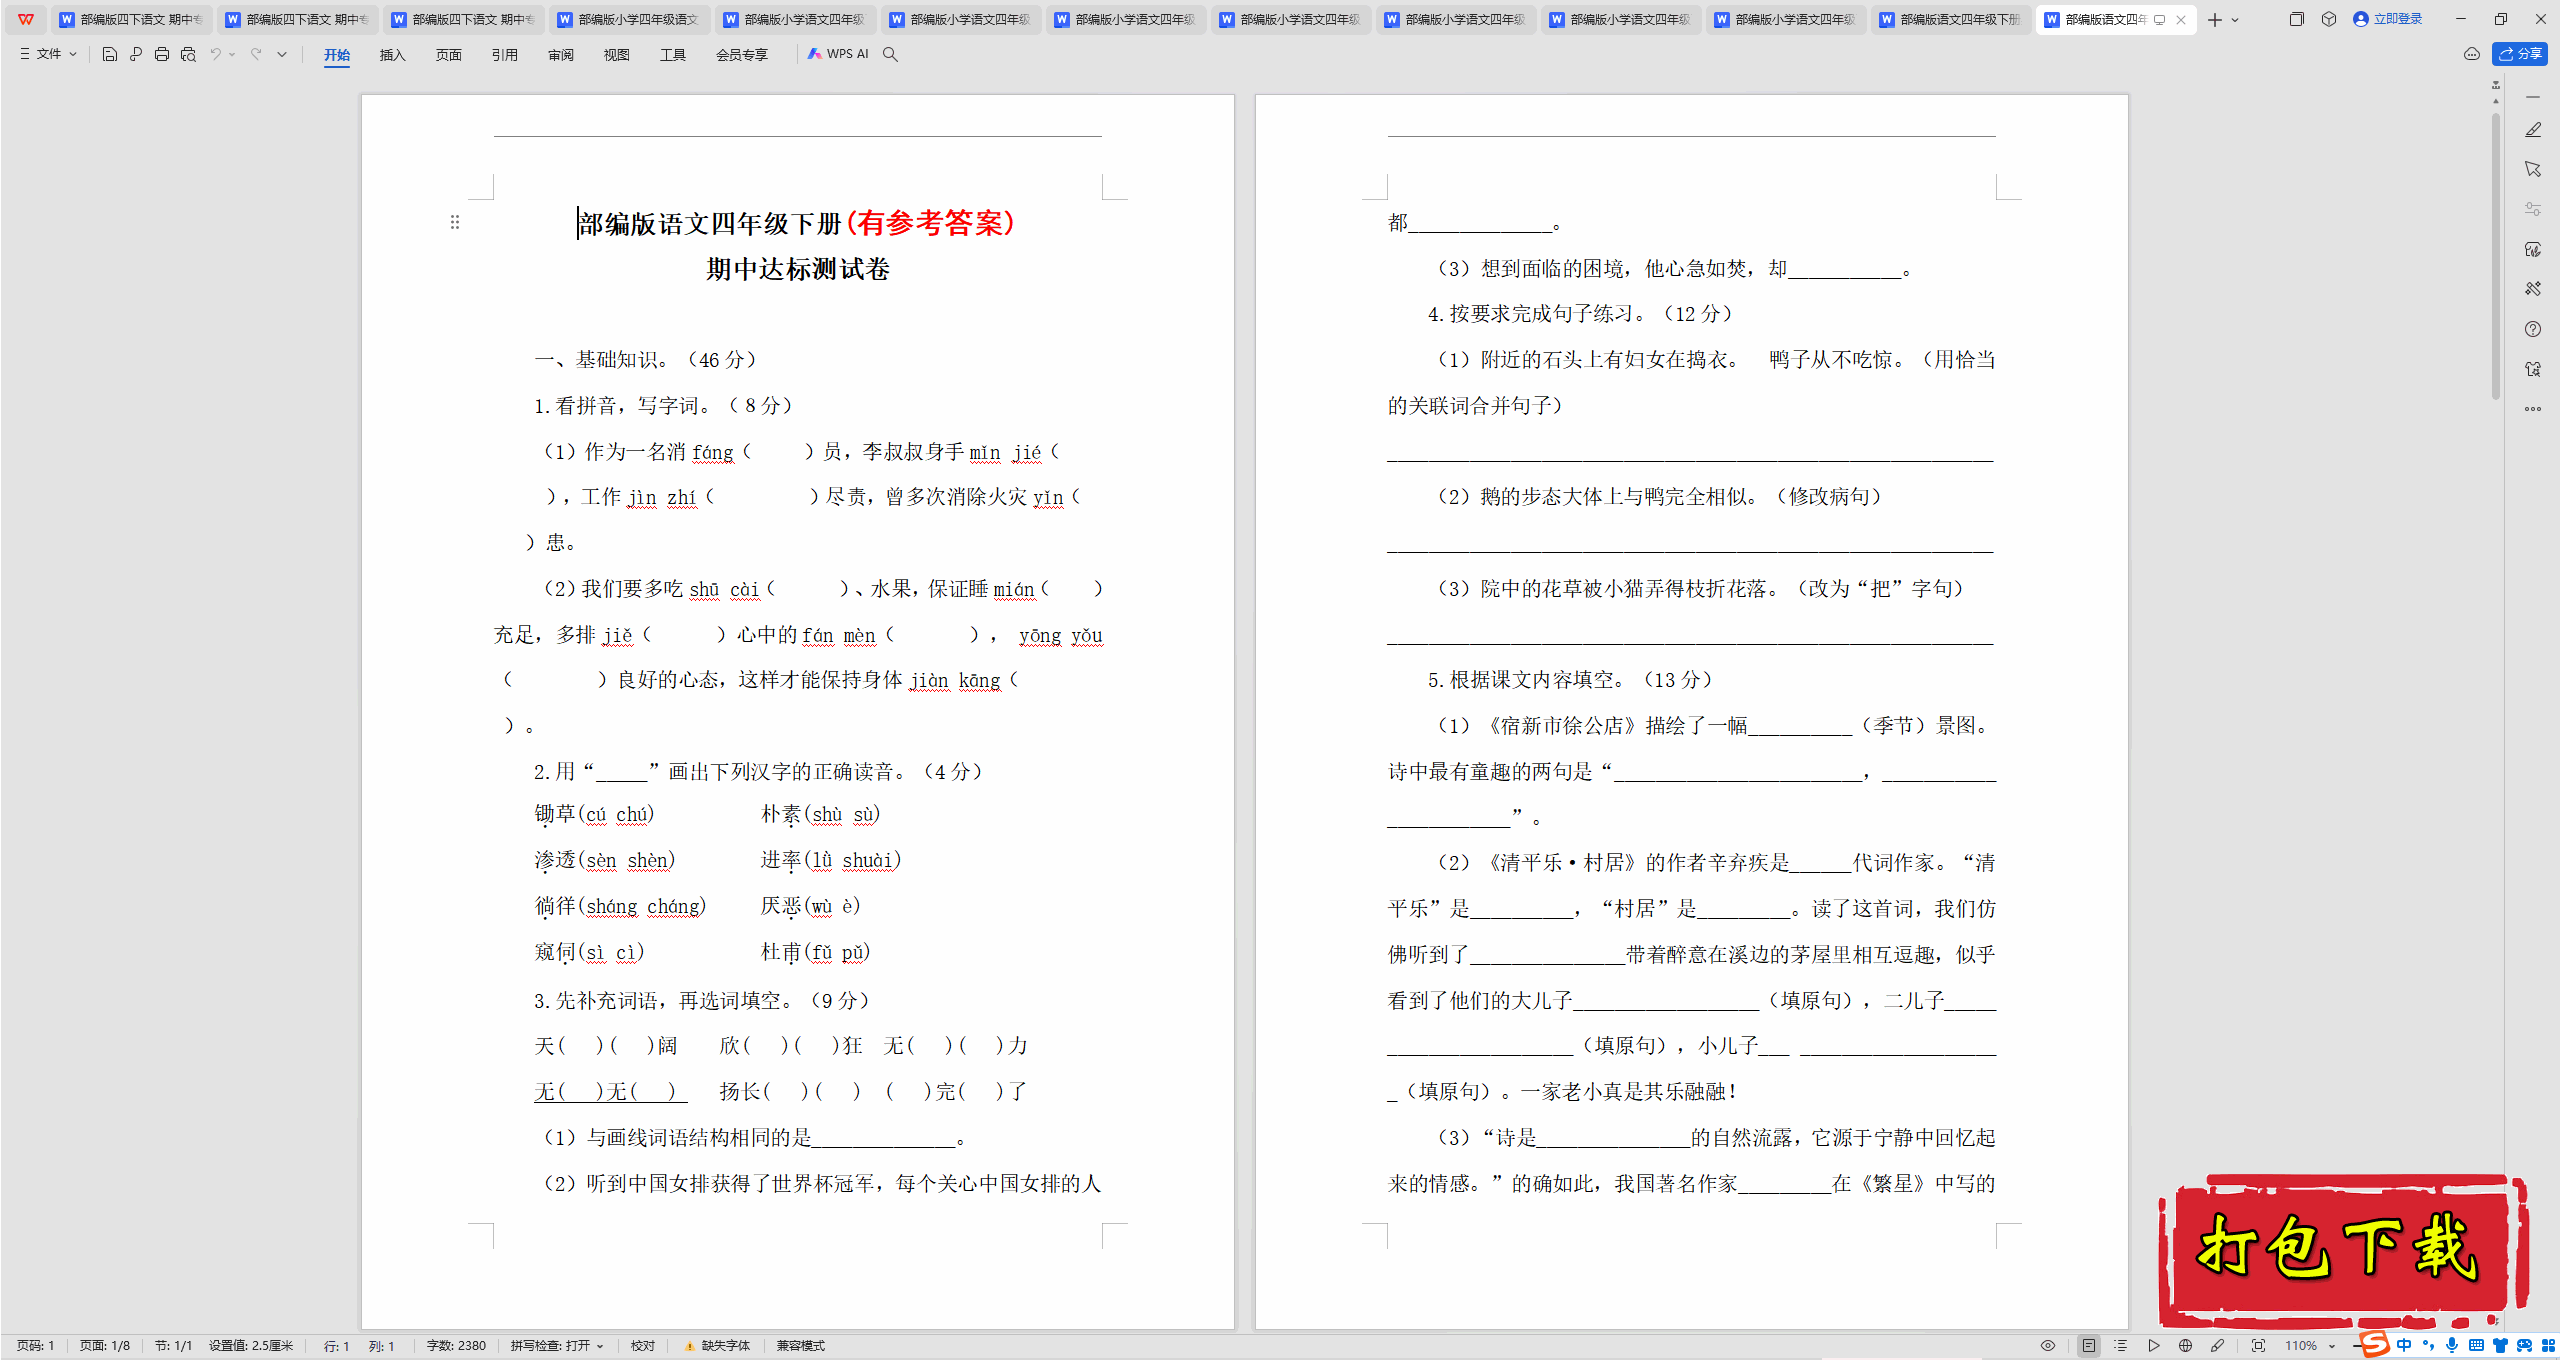Click the new tab plus button

[2215, 19]
